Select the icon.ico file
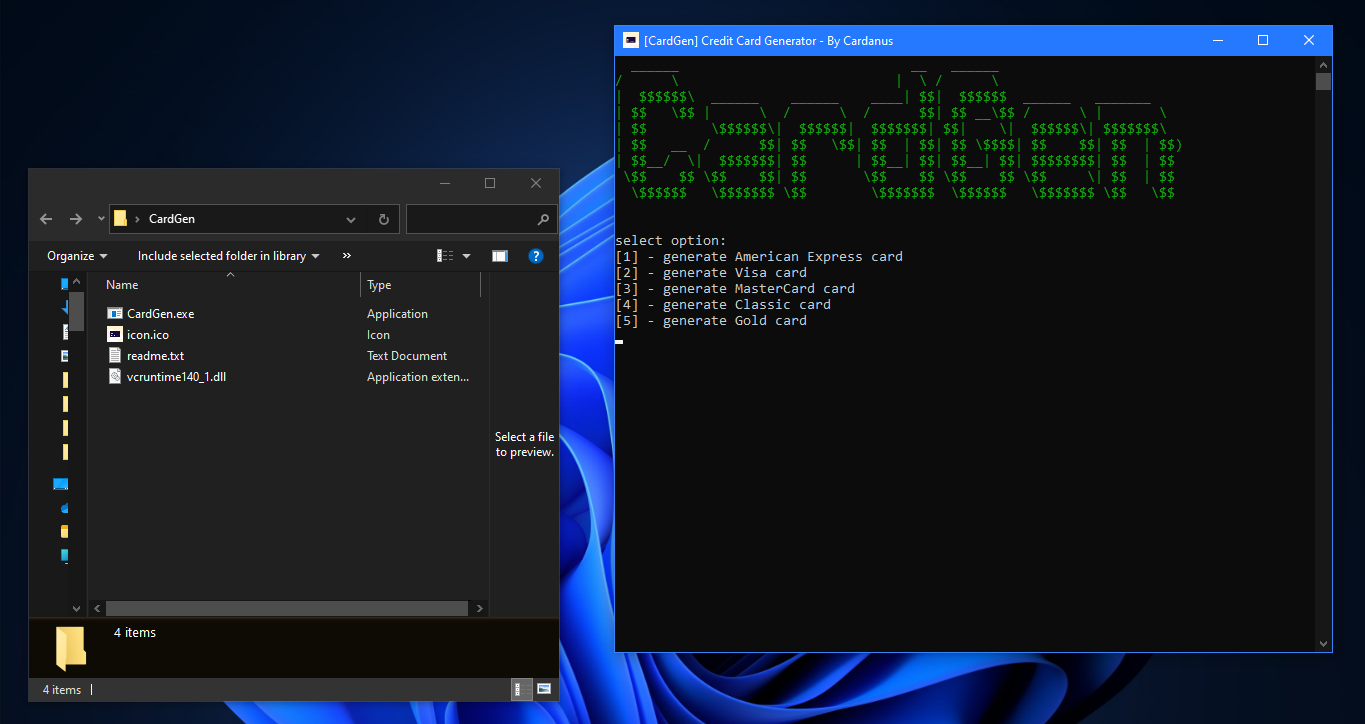 coord(148,335)
